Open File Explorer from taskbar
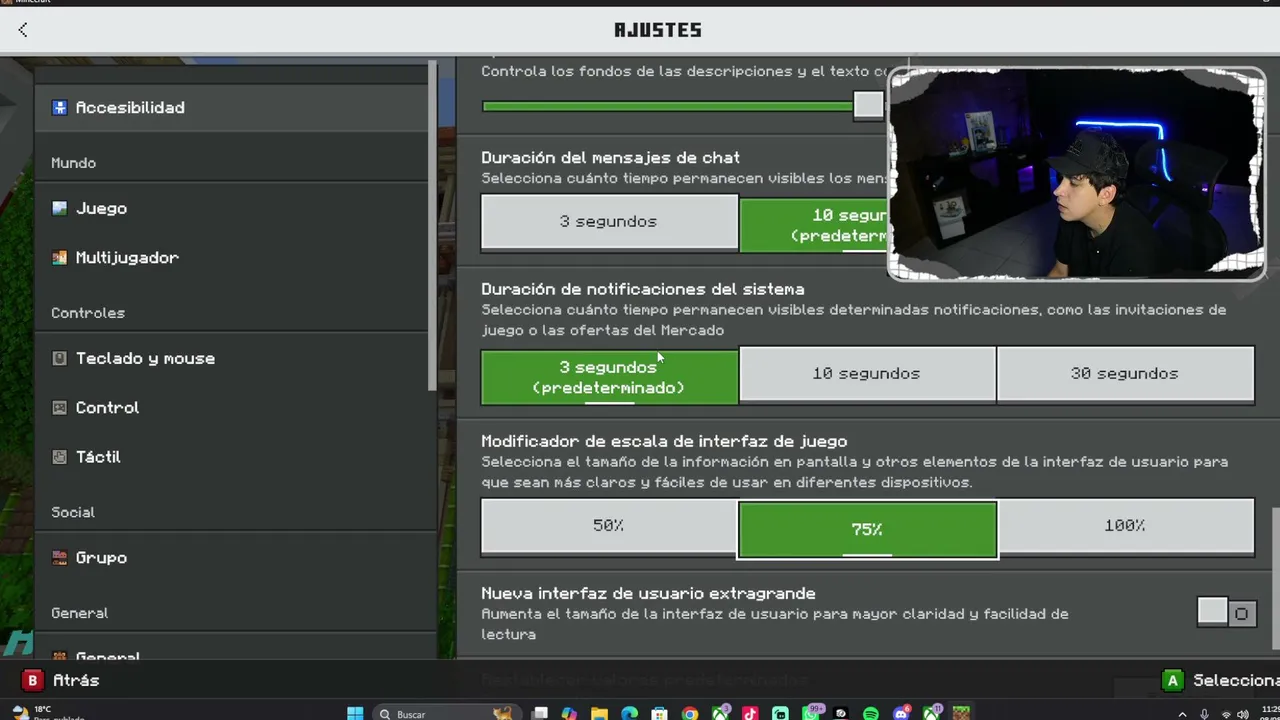 pyautogui.click(x=599, y=713)
